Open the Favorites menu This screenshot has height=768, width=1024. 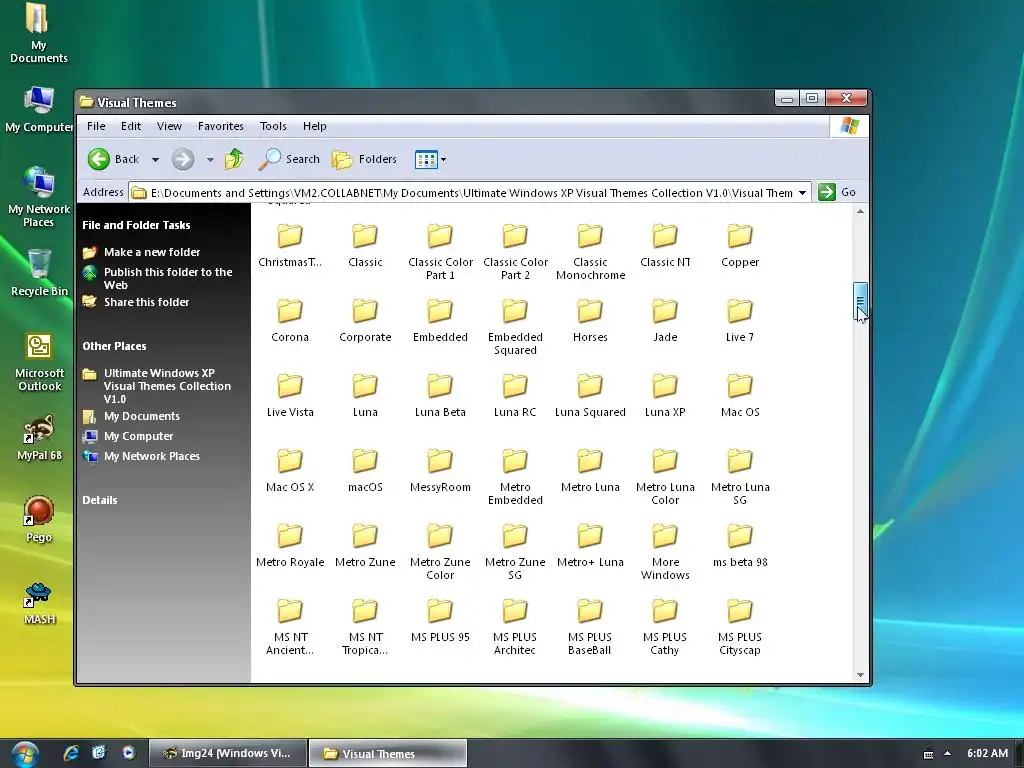point(221,126)
